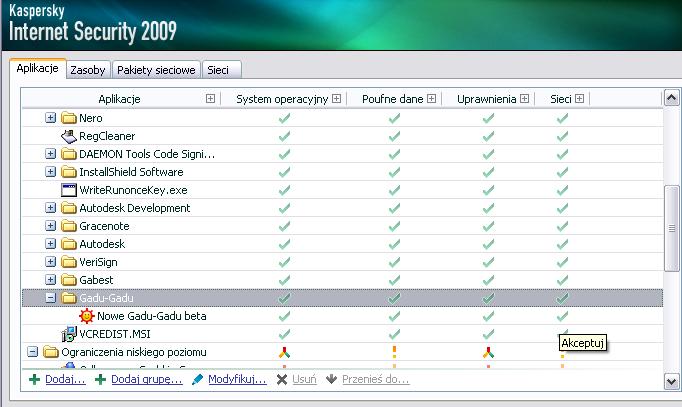Select the RegCleaner application icon
Screen dimensions: 682x407
click(x=69, y=137)
